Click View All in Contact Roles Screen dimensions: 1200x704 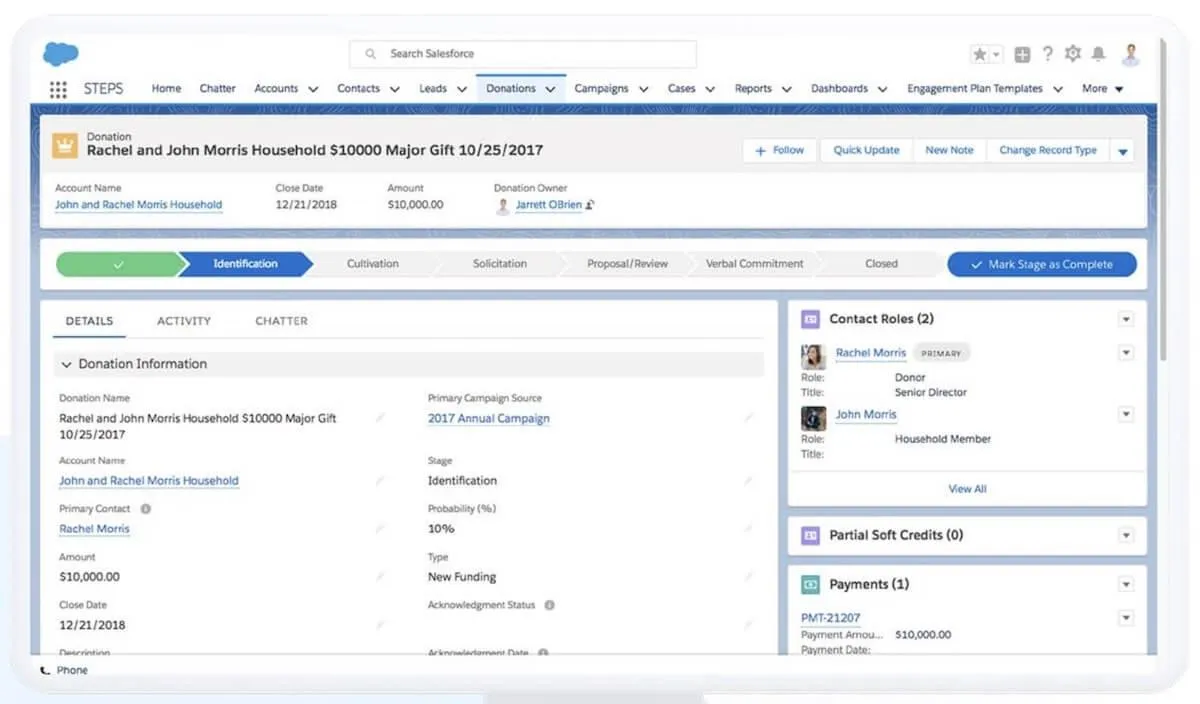967,489
